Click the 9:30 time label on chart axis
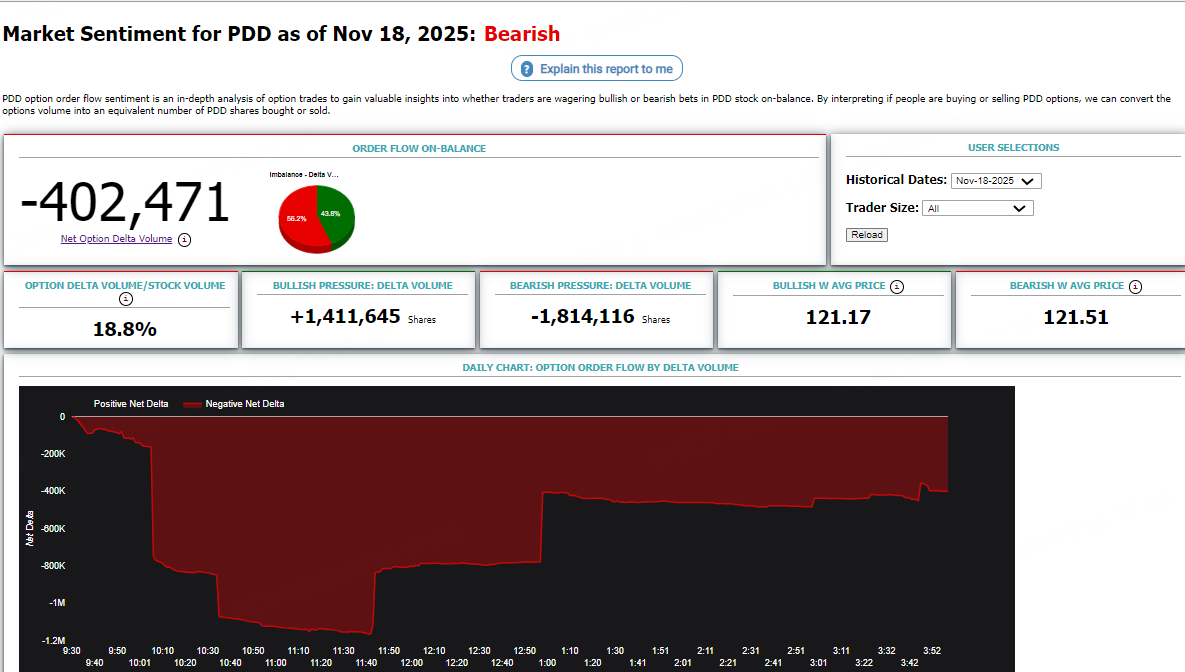The image size is (1185, 672). click(x=72, y=651)
